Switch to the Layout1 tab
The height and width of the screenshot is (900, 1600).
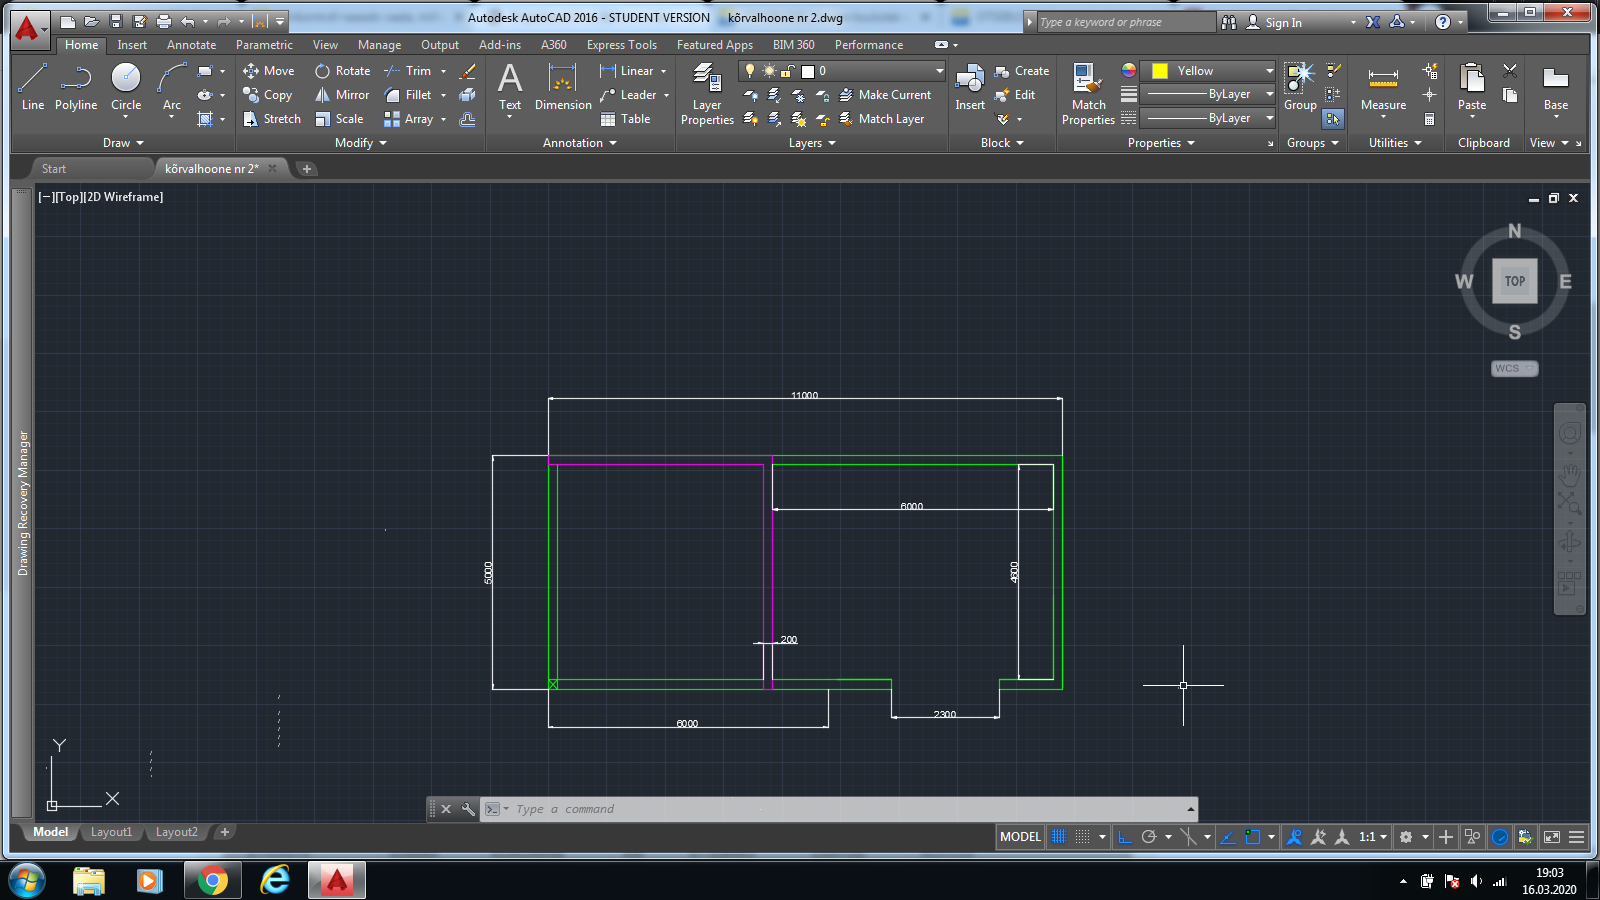pyautogui.click(x=111, y=832)
